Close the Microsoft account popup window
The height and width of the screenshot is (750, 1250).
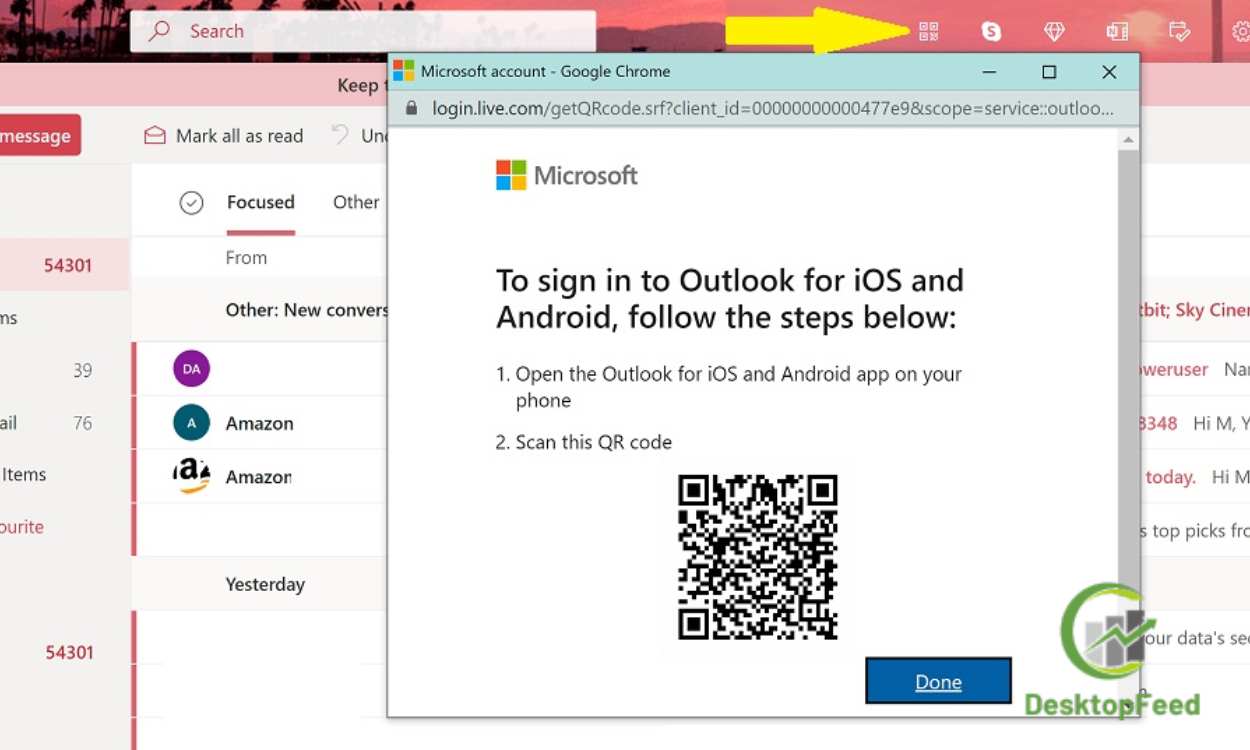[x=1109, y=72]
